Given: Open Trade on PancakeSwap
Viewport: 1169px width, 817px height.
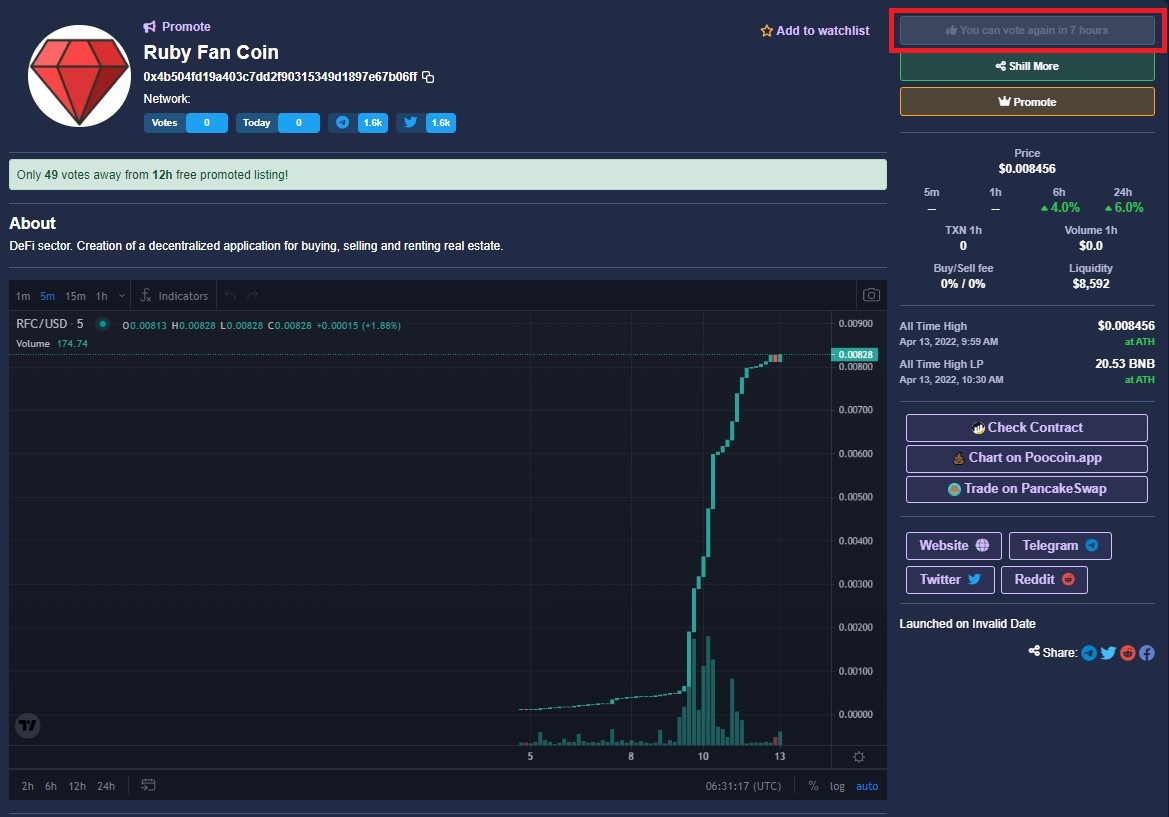Looking at the screenshot, I should [x=1026, y=489].
